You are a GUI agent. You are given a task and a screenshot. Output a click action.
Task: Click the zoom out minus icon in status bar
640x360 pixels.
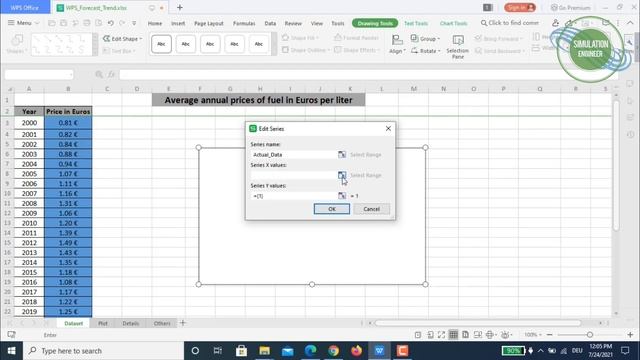549,335
